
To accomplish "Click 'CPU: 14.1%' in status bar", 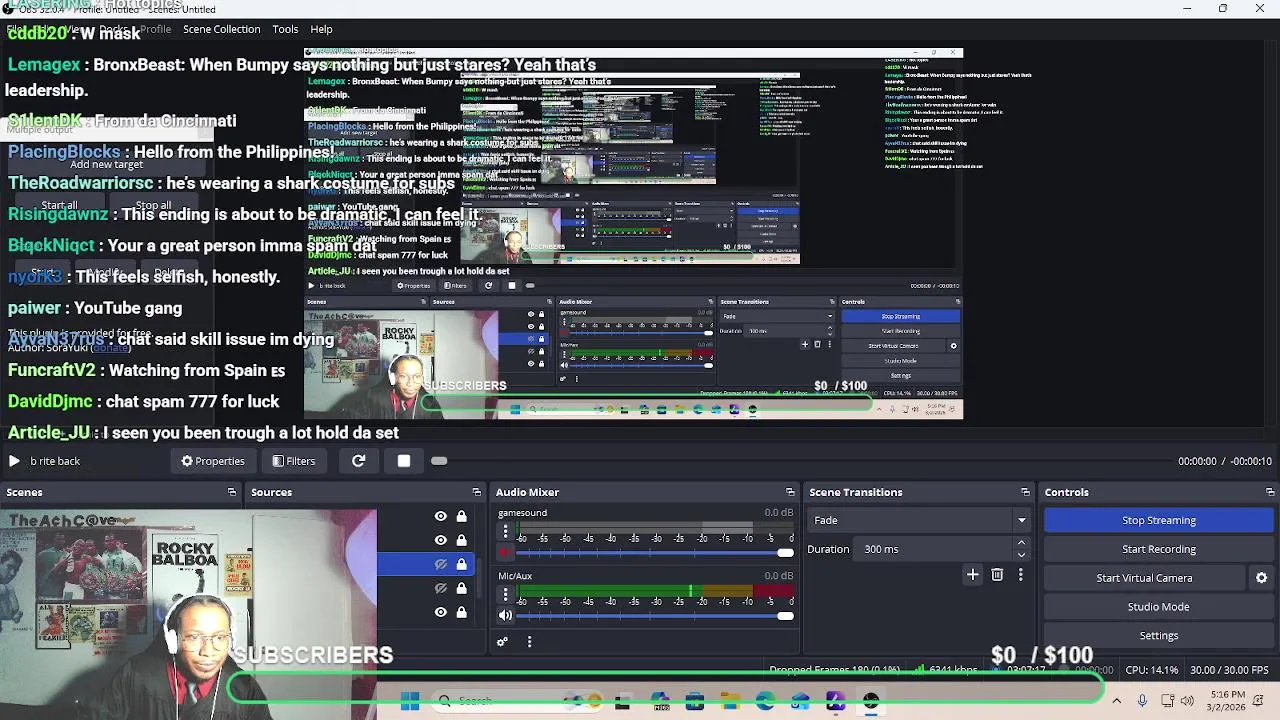I will [1151, 670].
